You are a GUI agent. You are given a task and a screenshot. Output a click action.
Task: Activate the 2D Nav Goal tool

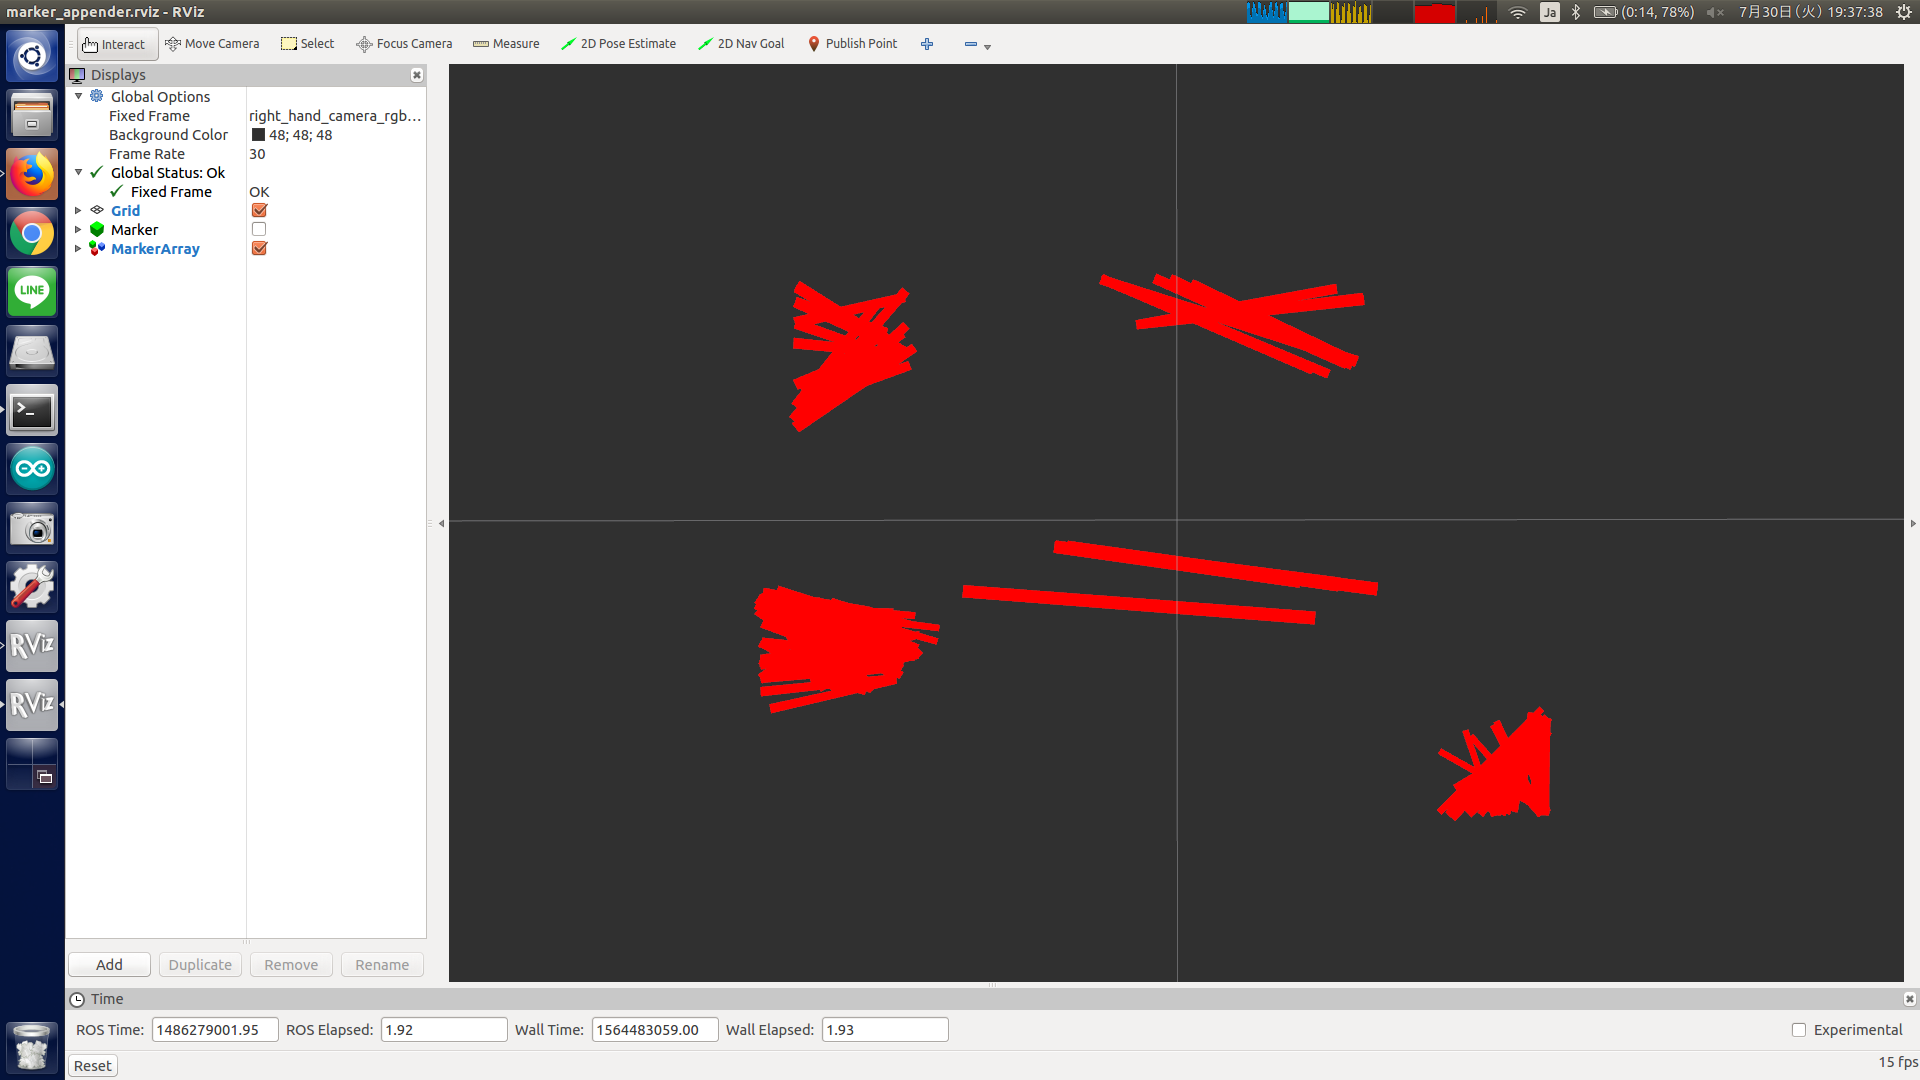click(741, 44)
